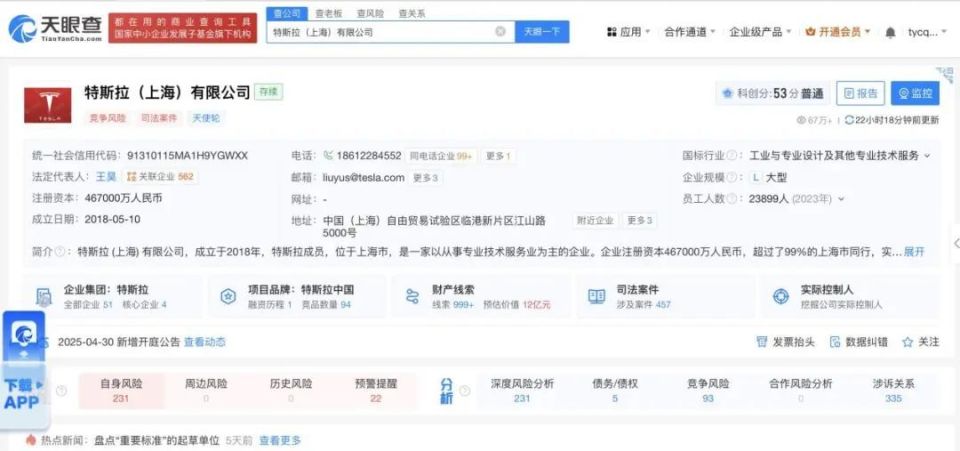This screenshot has height=451, width=960.
Task: Click the help icon beside 企业规模
Action: tap(733, 177)
